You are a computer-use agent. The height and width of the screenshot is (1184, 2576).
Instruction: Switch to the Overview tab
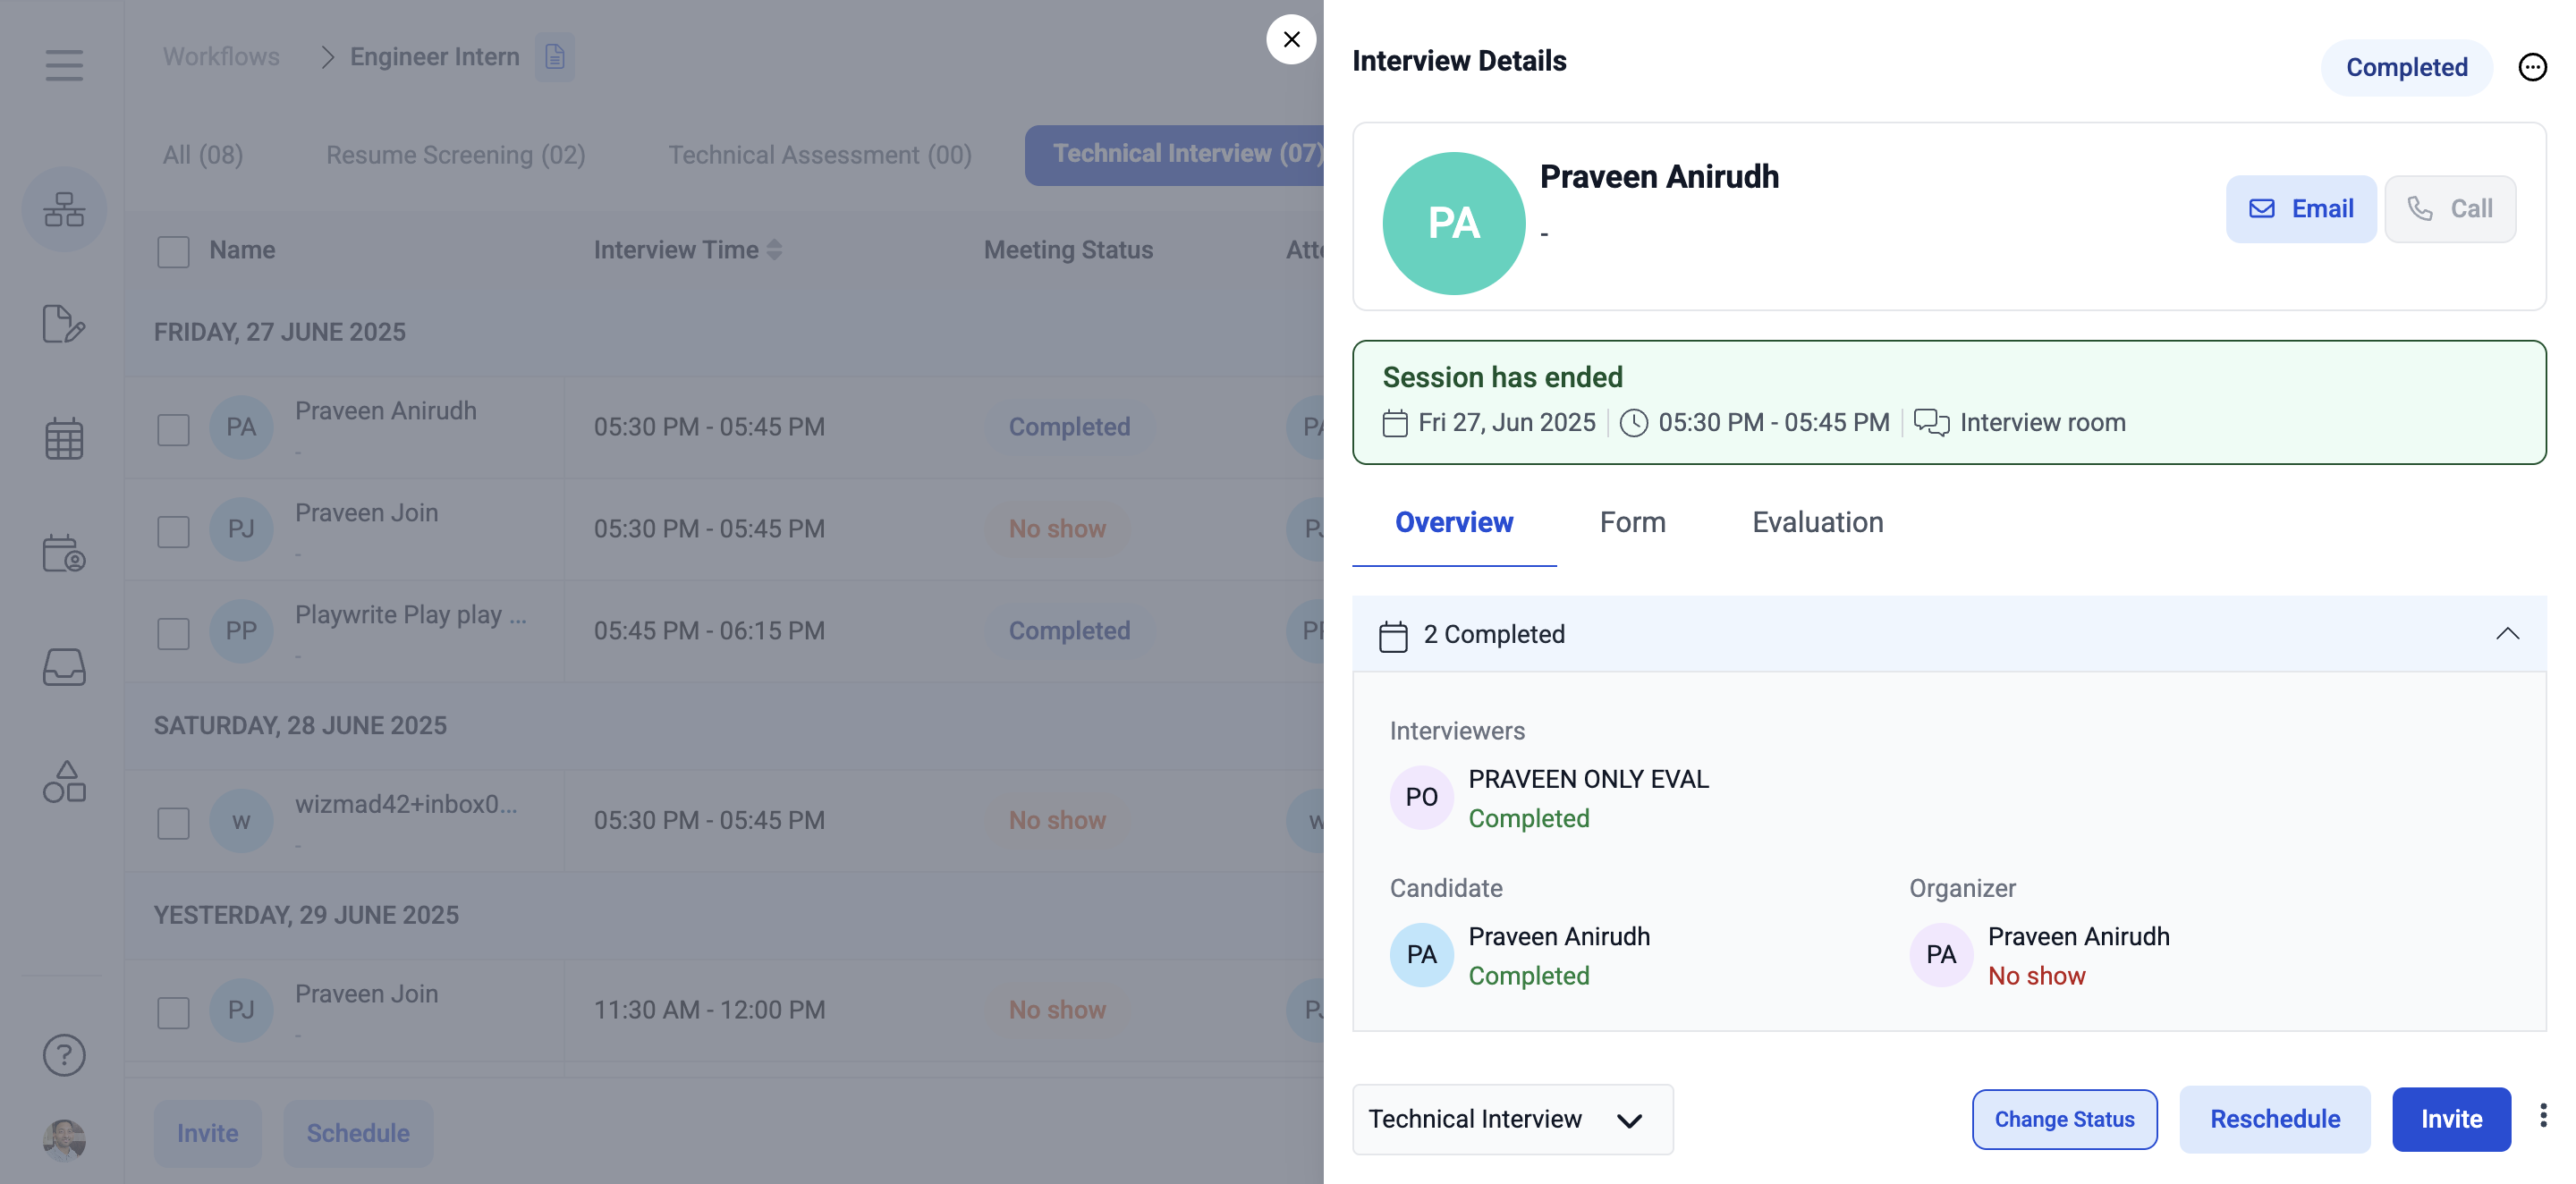[x=1454, y=522]
